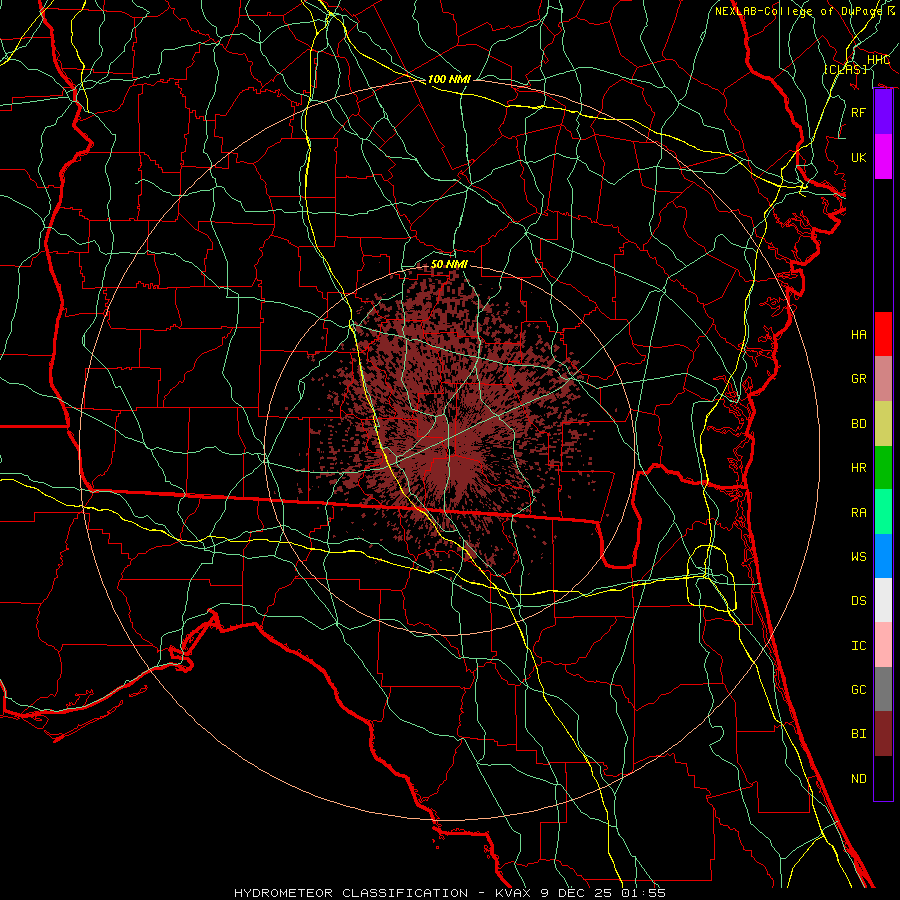Click the UK legend label
Image resolution: width=900 pixels, height=900 pixels.
[859, 157]
